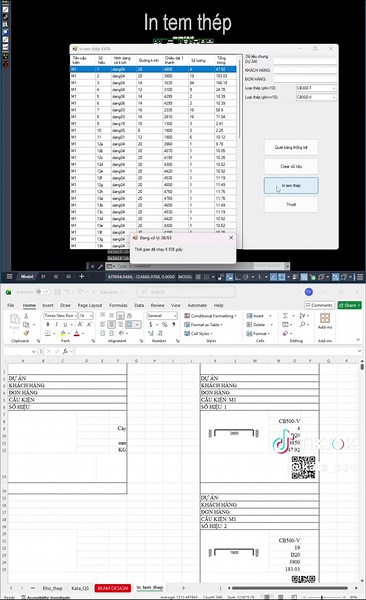
Task: Click the DỰ ÁN input field in dialog
Action: [x=305, y=61]
